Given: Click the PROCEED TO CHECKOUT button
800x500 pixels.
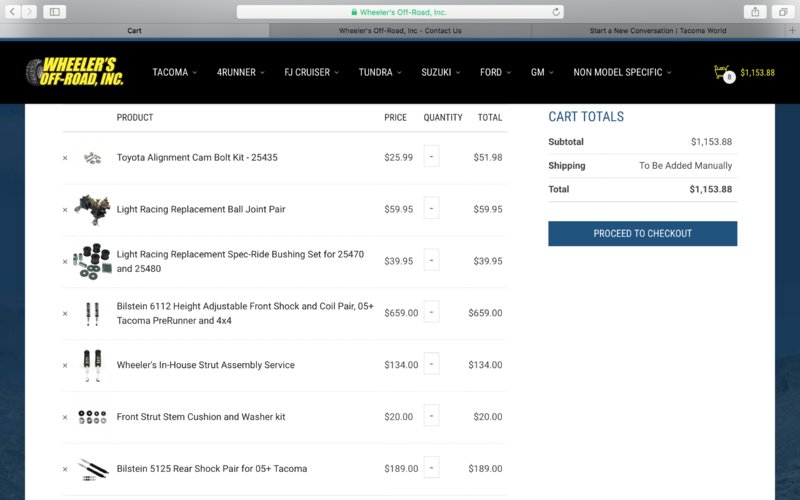Looking at the screenshot, I should click(642, 234).
